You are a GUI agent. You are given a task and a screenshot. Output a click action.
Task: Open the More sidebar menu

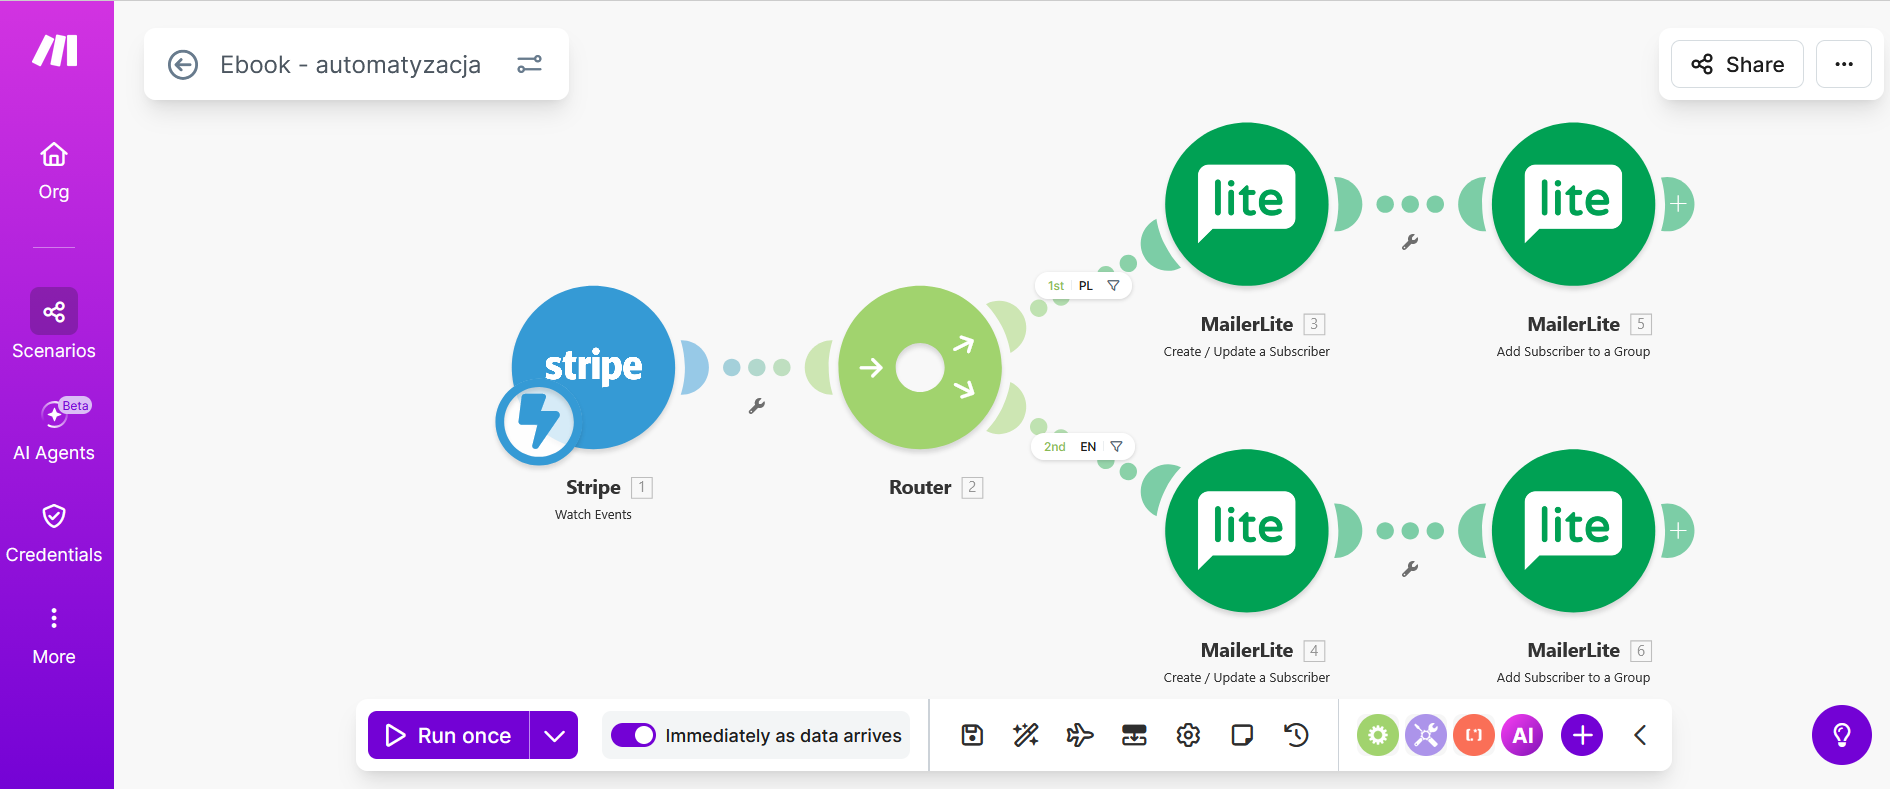[54, 636]
